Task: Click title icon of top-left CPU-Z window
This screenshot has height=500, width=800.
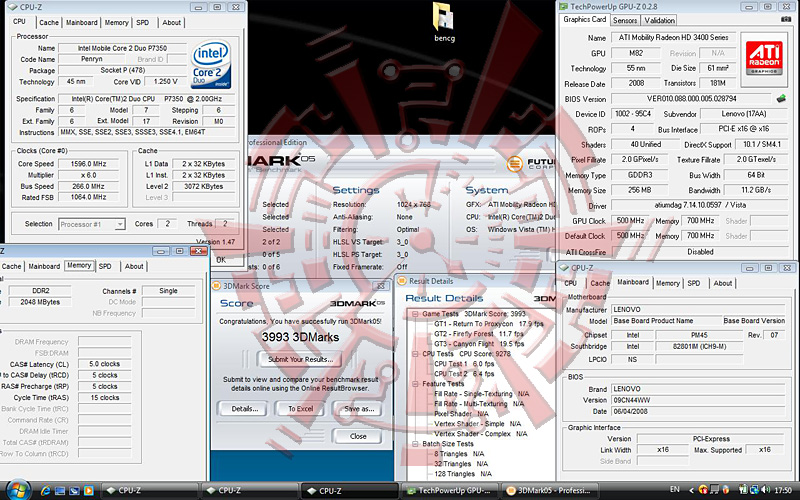Action: [x=13, y=7]
